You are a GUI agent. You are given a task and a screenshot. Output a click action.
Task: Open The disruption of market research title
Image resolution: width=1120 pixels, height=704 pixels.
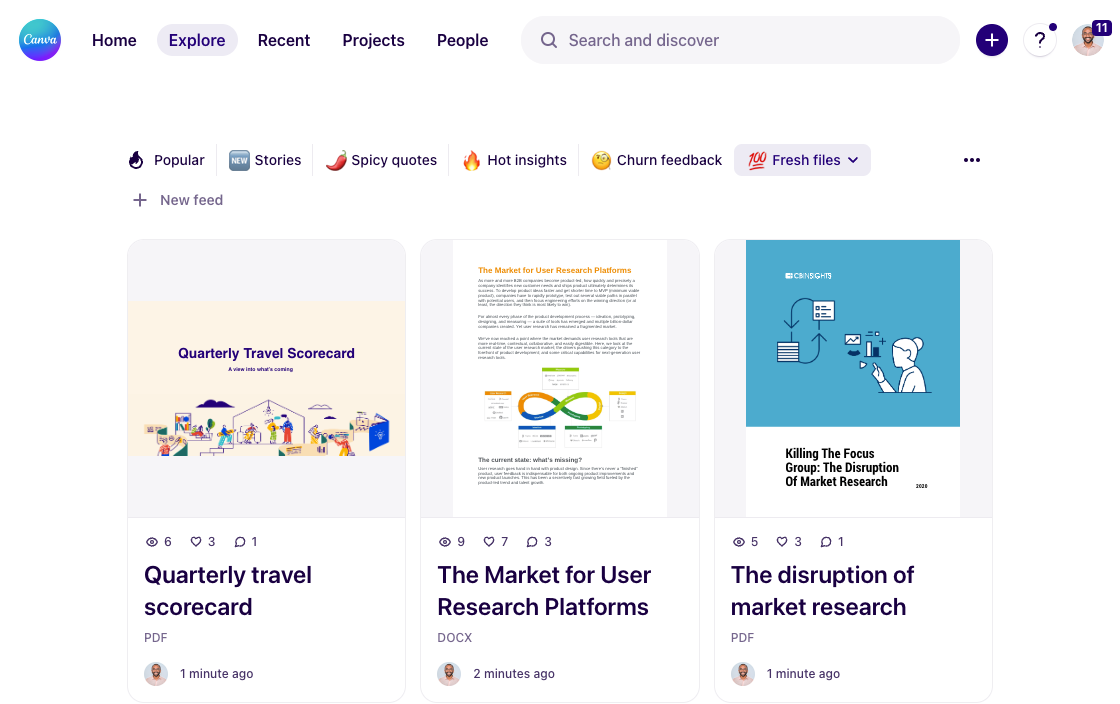coord(822,590)
